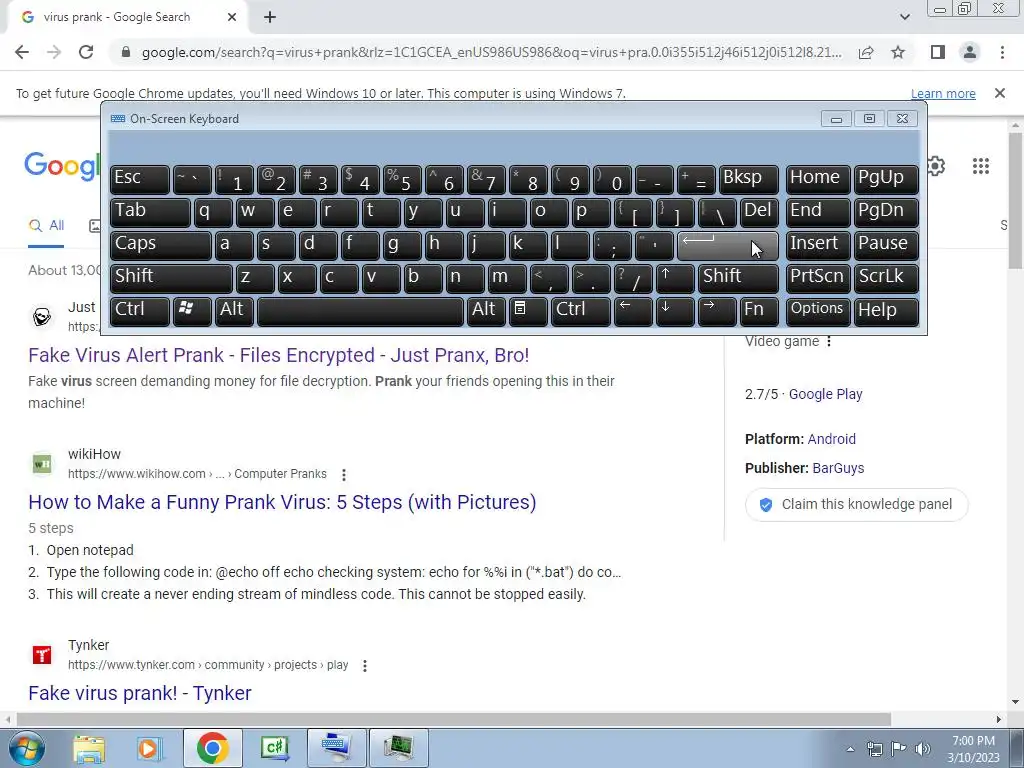Screen dimensions: 1024x768
Task: Toggle the left Alt key
Action: [x=234, y=311]
